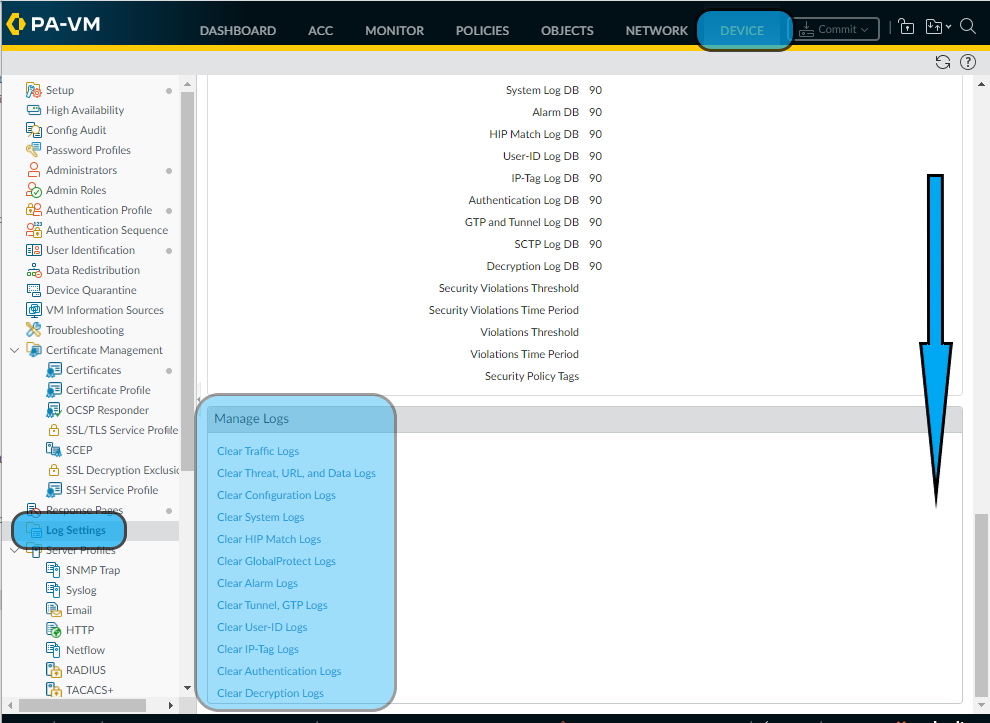Click the SCEP icon
This screenshot has height=723, width=990.
pos(54,450)
